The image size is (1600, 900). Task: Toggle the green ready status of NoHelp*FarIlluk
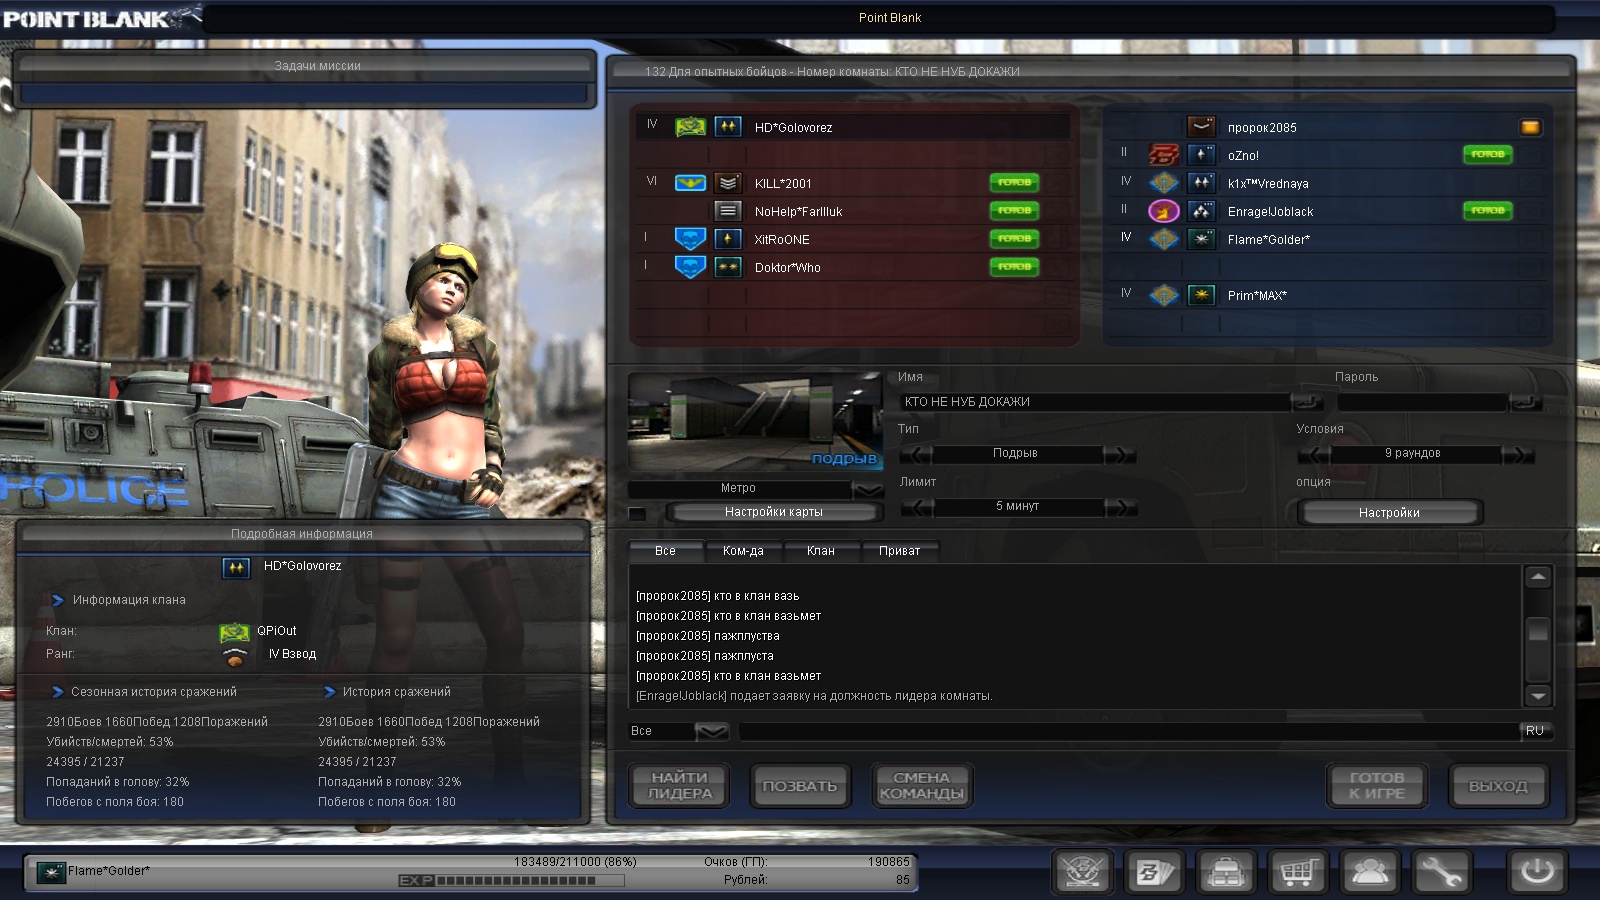point(1014,210)
